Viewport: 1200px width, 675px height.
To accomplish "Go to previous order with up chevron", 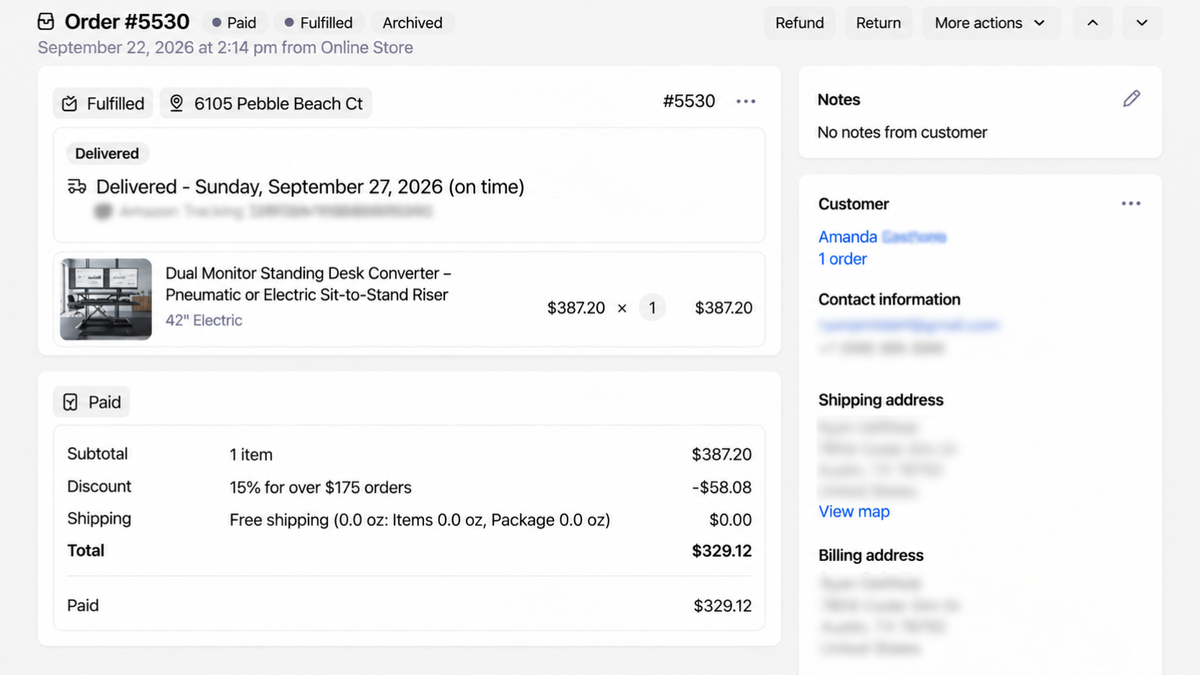I will [1093, 23].
